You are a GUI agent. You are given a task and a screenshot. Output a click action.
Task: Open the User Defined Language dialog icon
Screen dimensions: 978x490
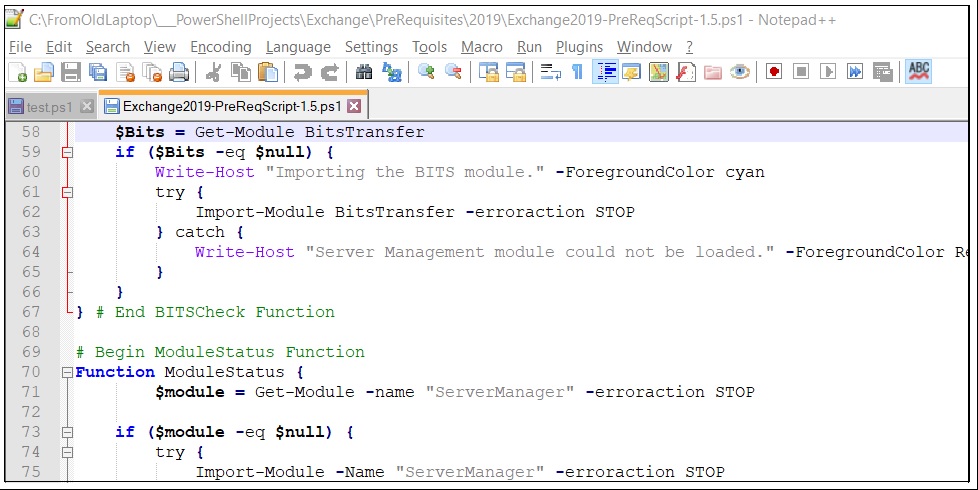[631, 72]
